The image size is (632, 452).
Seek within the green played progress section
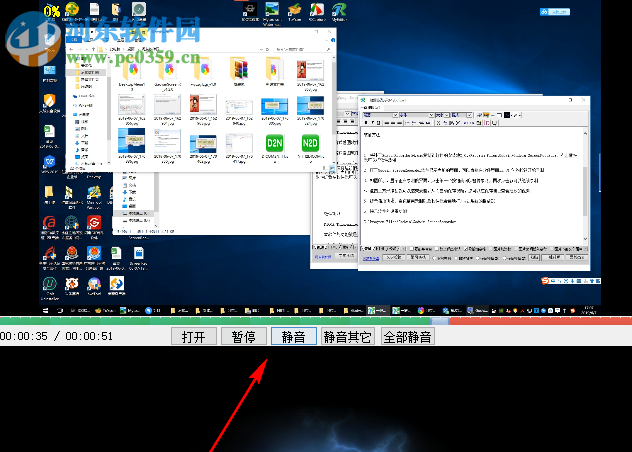tap(215, 321)
